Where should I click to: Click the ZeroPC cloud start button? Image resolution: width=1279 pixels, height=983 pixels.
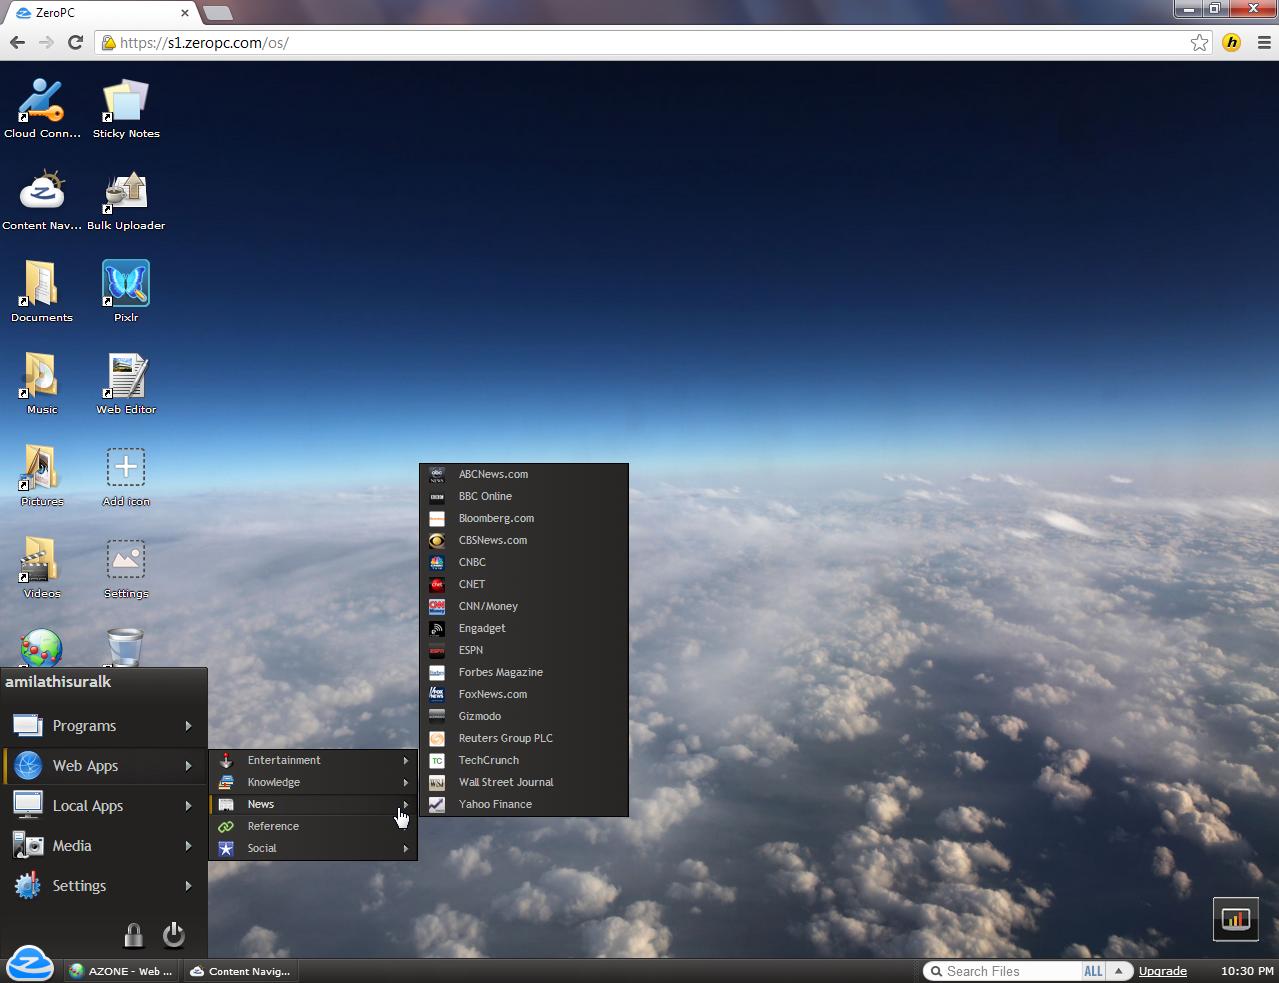pos(29,964)
